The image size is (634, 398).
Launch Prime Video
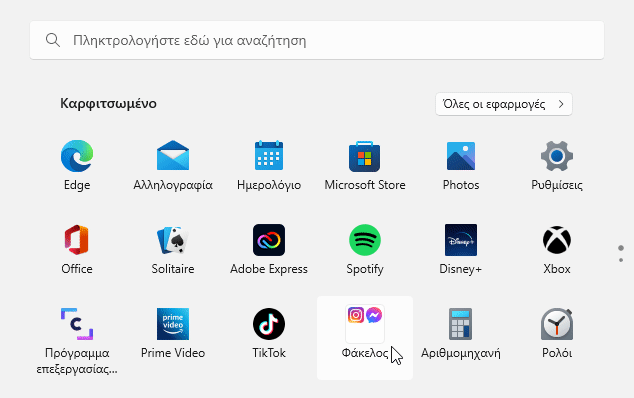click(x=173, y=334)
